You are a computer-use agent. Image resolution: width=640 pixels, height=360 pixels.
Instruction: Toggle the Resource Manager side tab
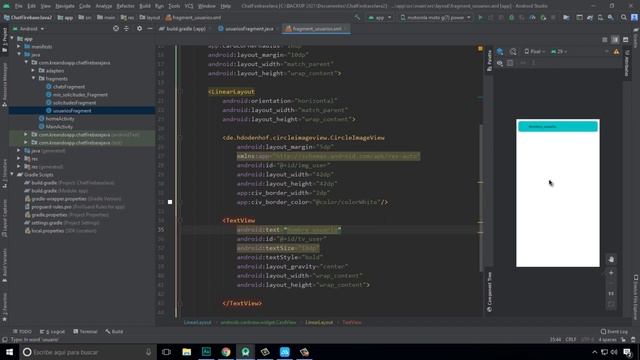tap(4, 85)
